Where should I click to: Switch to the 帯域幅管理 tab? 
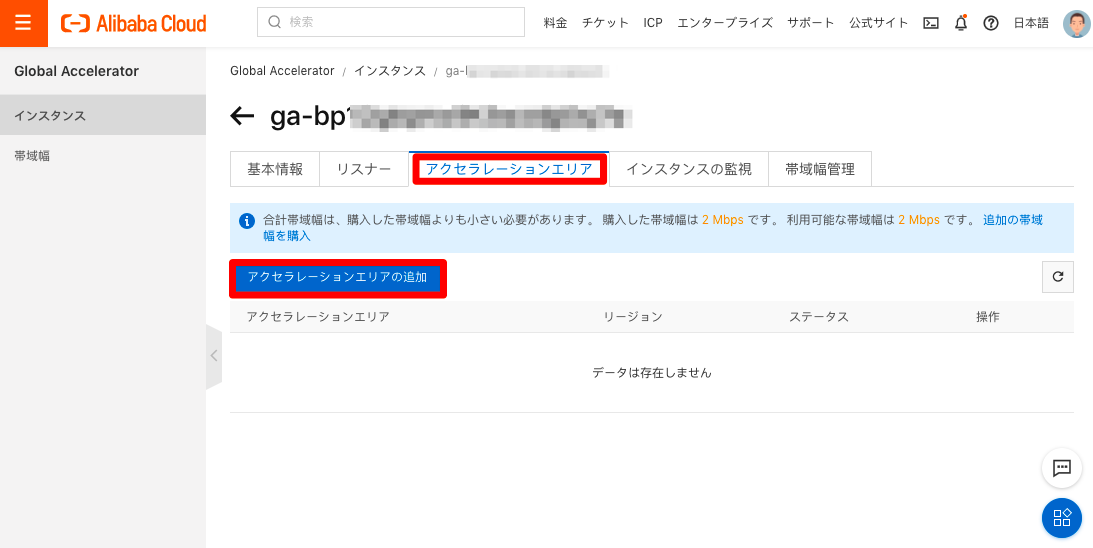pos(820,169)
